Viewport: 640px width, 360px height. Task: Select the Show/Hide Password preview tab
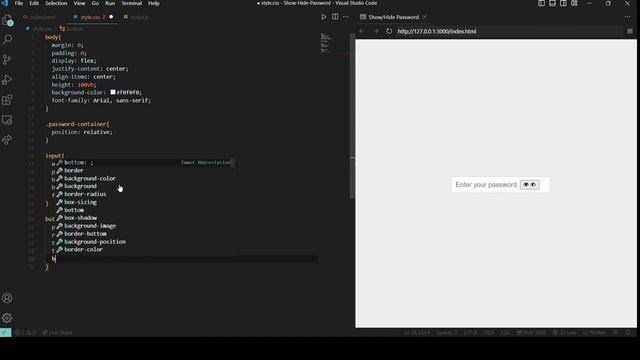pyautogui.click(x=393, y=17)
